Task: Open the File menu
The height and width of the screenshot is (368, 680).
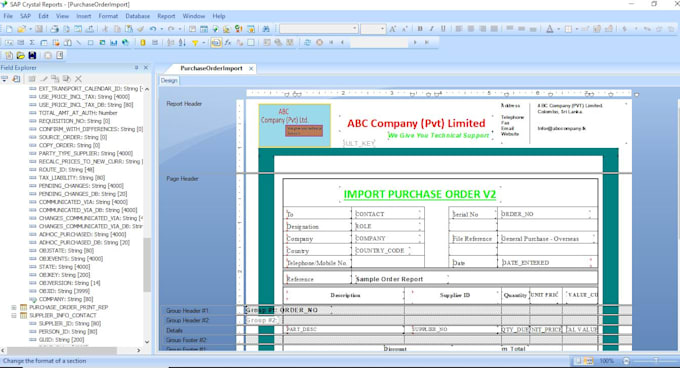Action: pos(8,16)
